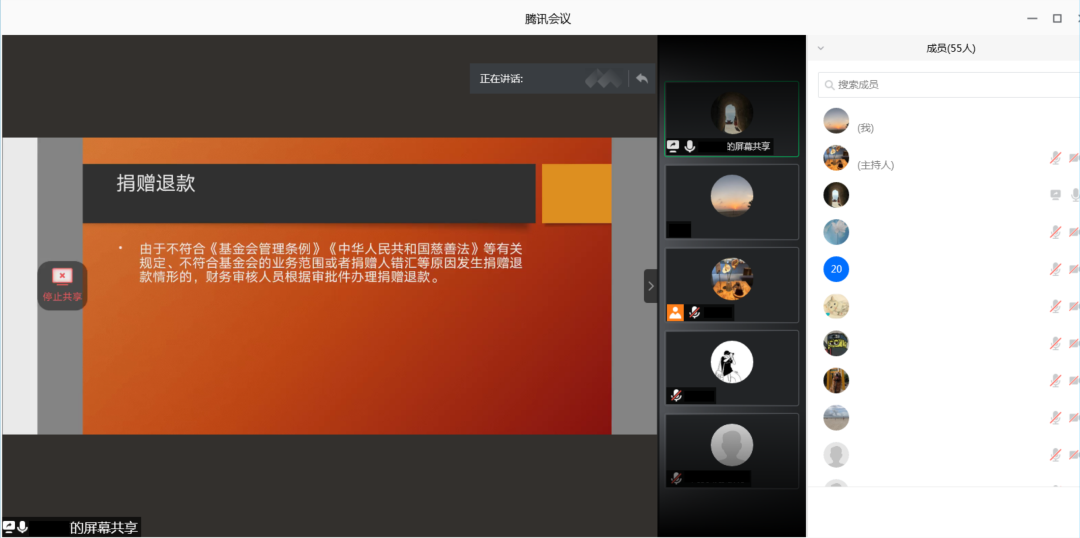Select the blue 20 avatar in the member list
The width and height of the screenshot is (1080, 538).
(836, 269)
